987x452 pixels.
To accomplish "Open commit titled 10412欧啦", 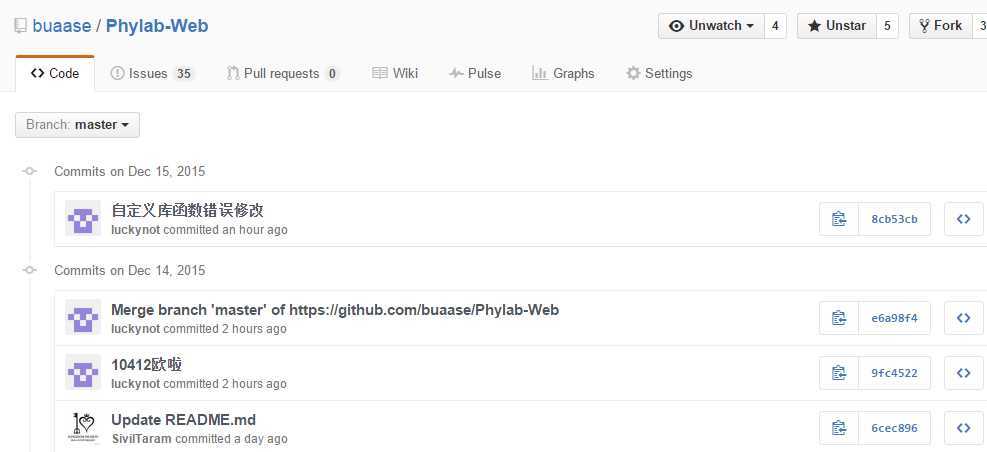I will [x=147, y=364].
